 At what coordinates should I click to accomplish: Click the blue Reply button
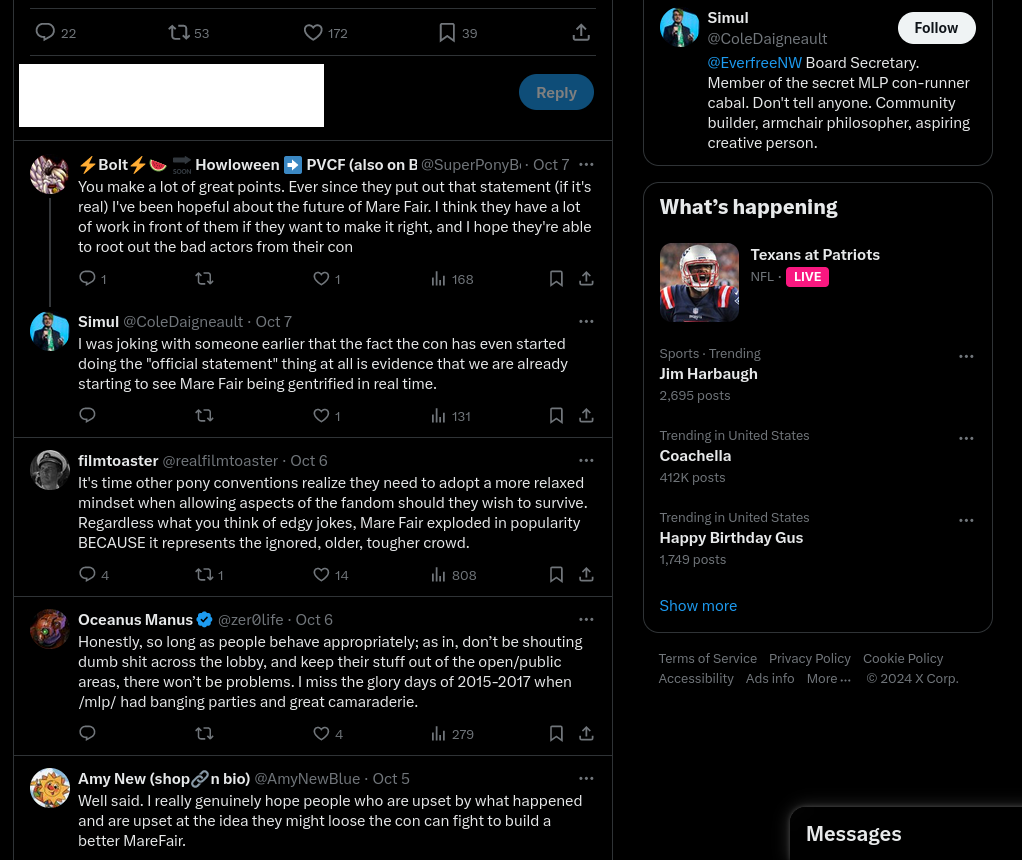pos(556,93)
